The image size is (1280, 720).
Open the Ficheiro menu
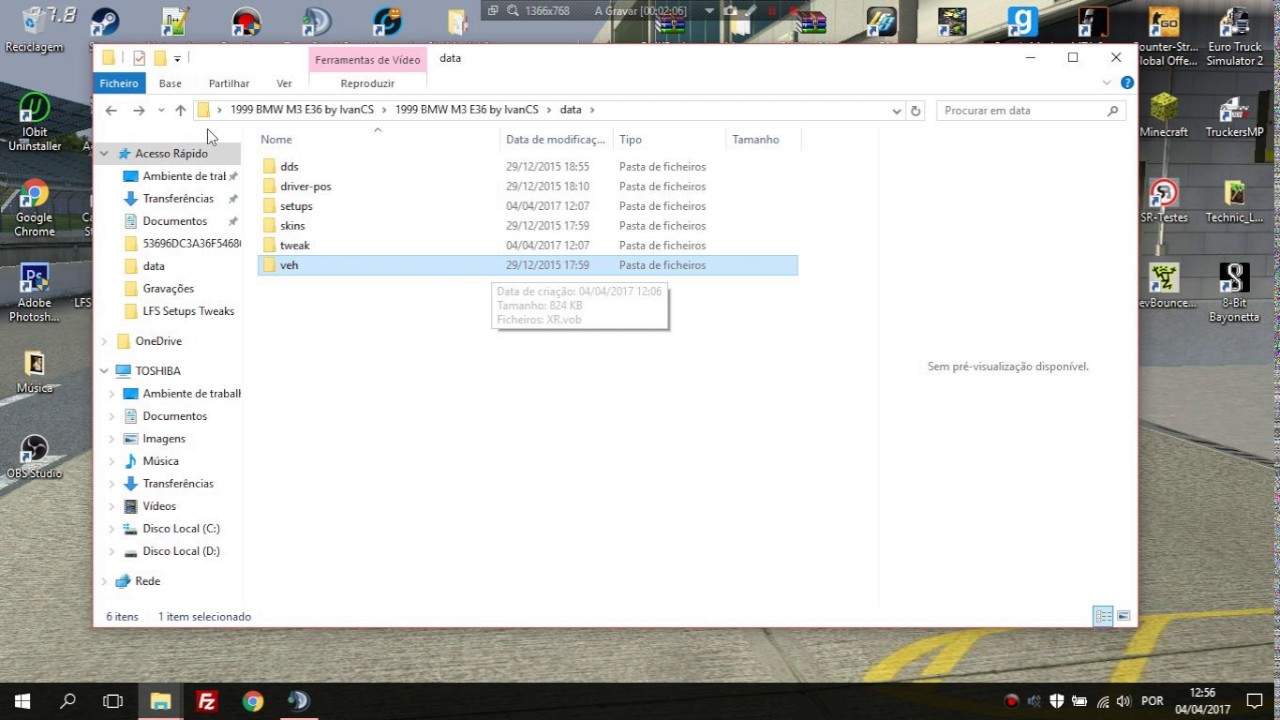[119, 83]
